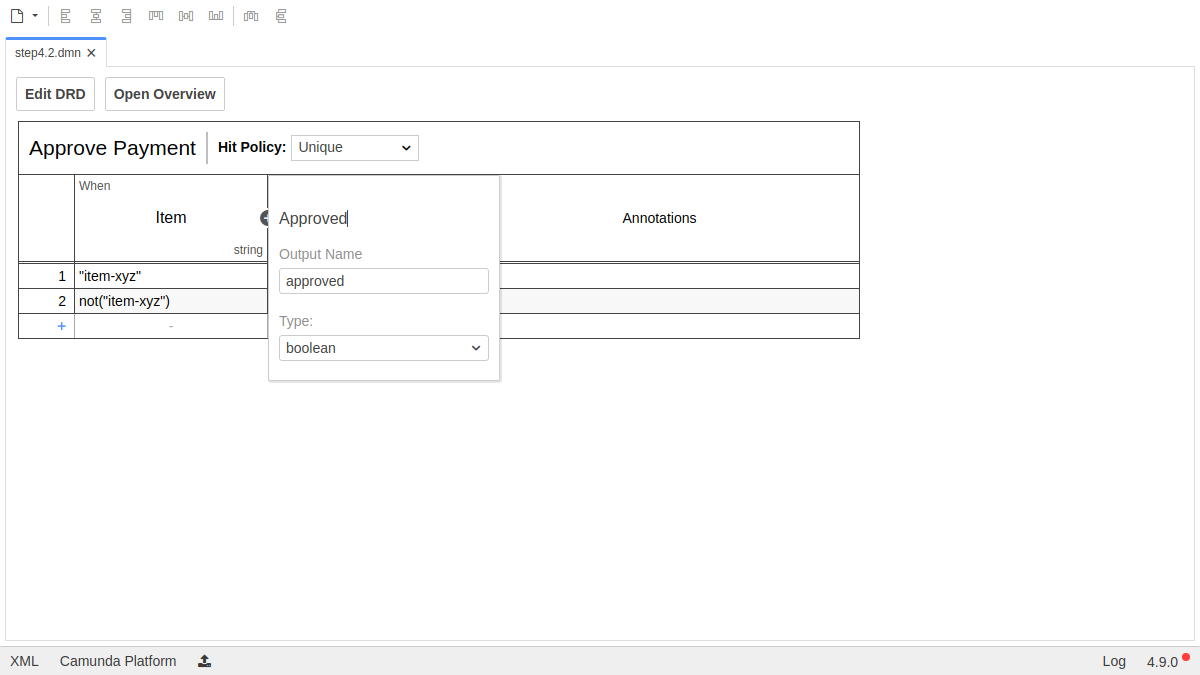1200x675 pixels.
Task: Click the align elements right icon
Action: pos(126,16)
